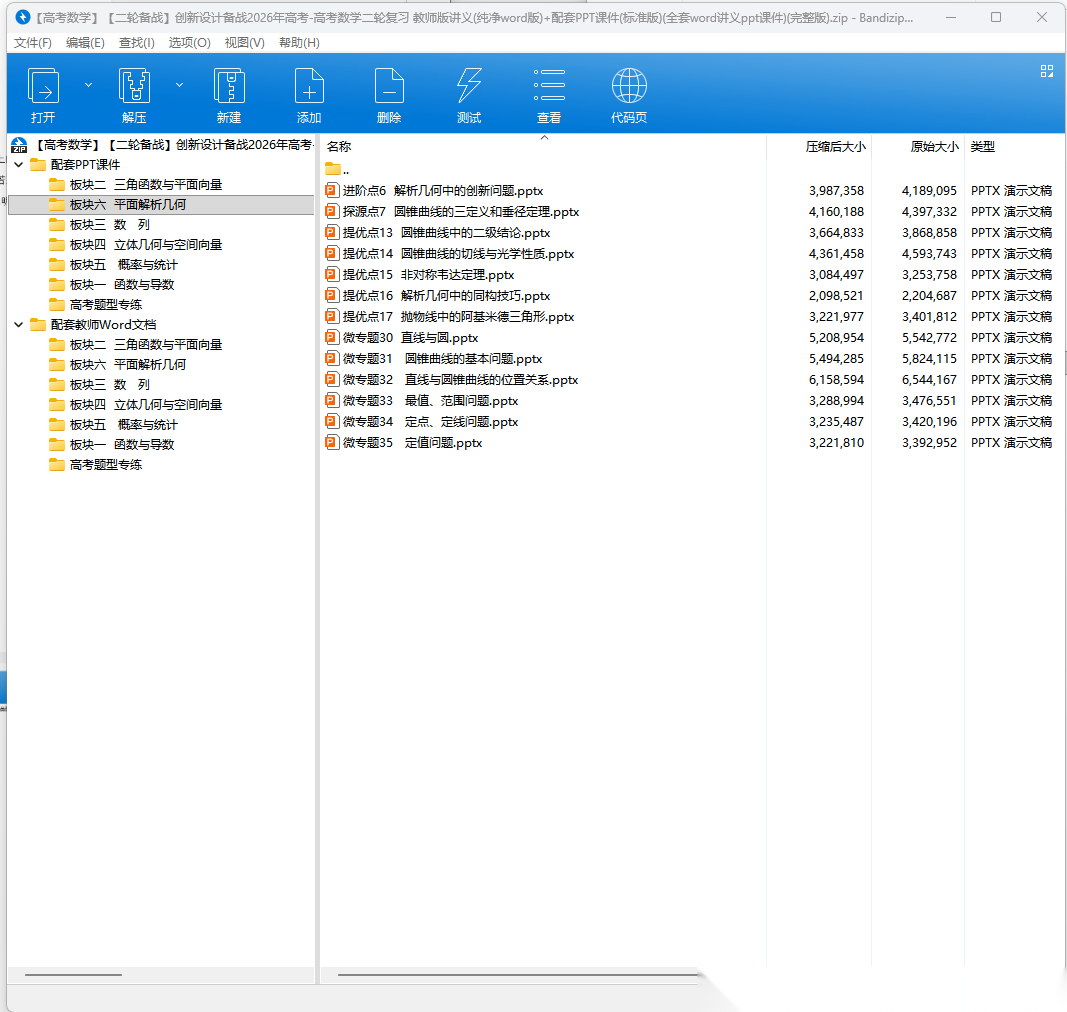The width and height of the screenshot is (1067, 1012).
Task: Click the 解压 (Extract) toolbar icon
Action: 134,87
